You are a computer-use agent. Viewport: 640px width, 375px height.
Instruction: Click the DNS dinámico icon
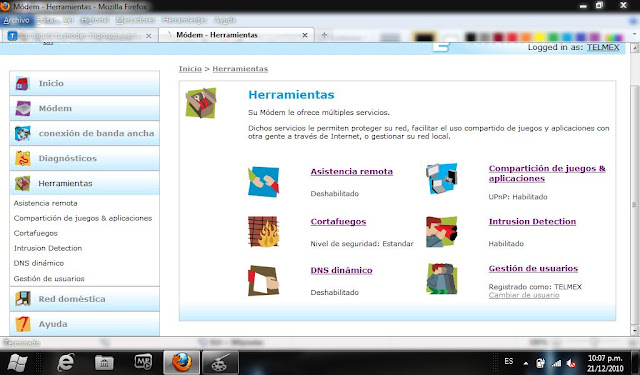tap(263, 281)
